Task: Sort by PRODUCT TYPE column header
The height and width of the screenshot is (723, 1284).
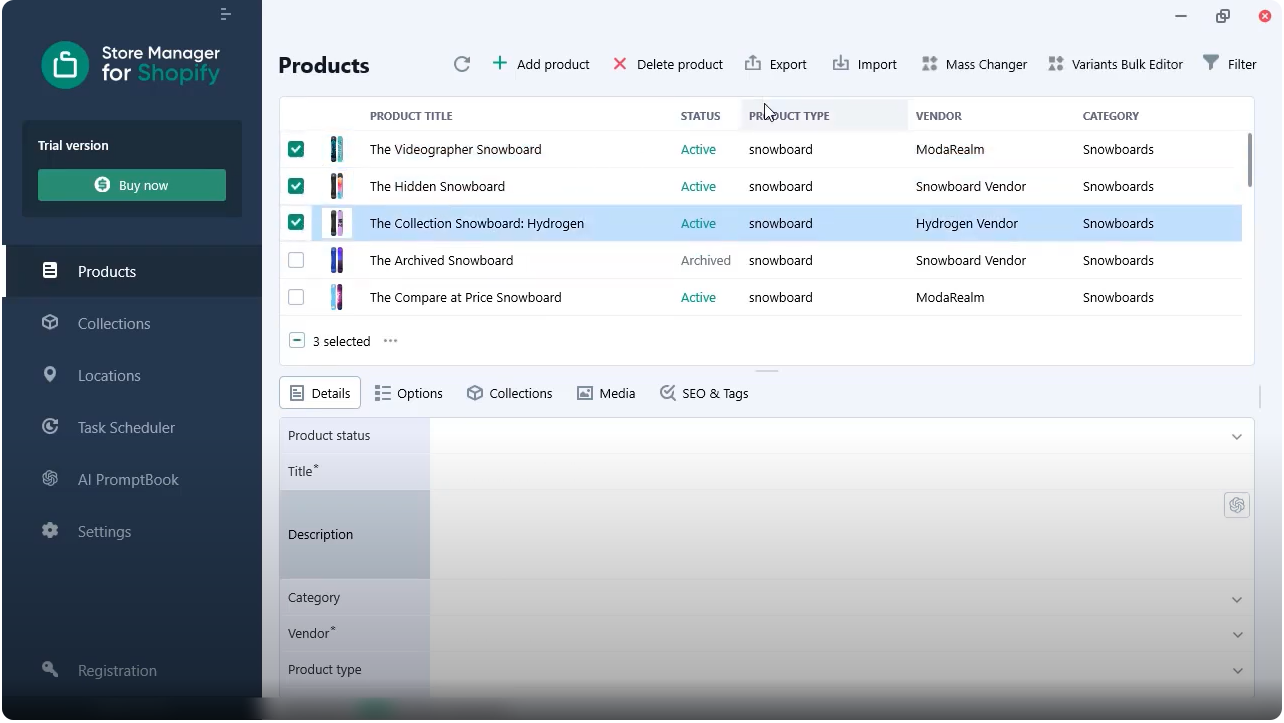Action: coord(789,116)
